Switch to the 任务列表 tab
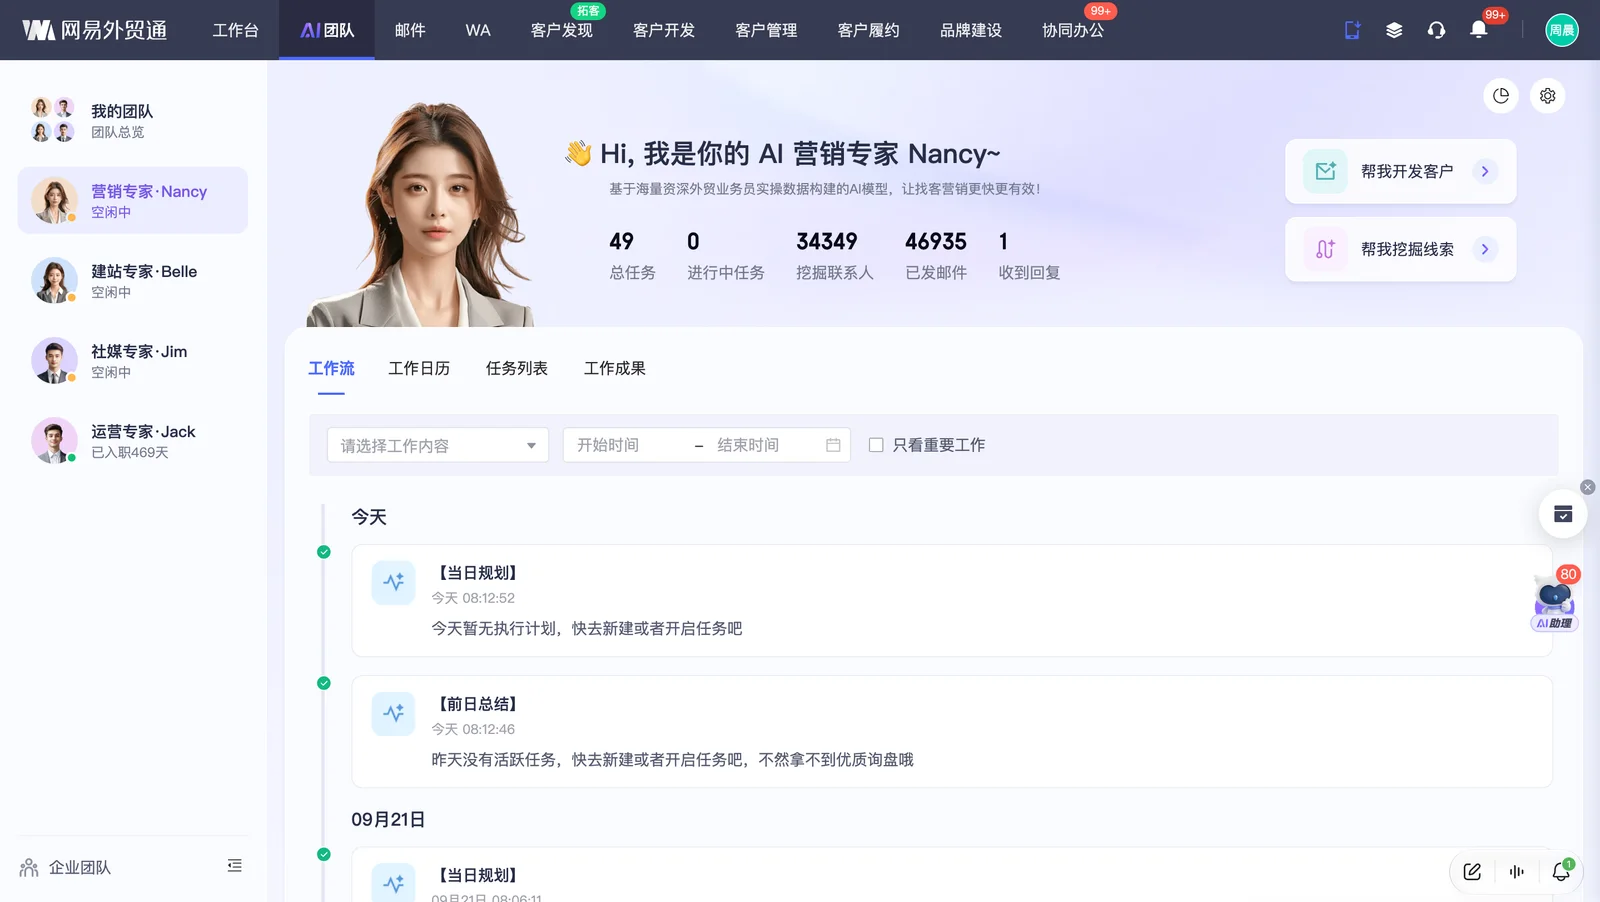 point(517,368)
